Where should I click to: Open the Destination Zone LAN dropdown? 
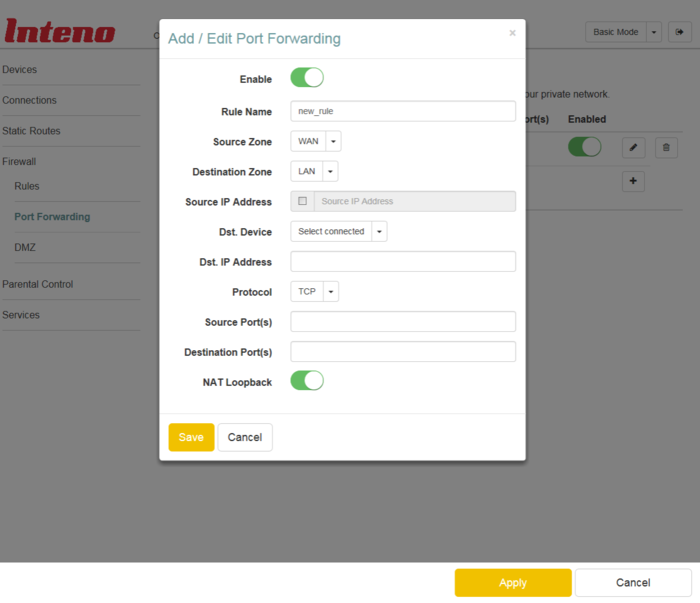click(x=314, y=171)
